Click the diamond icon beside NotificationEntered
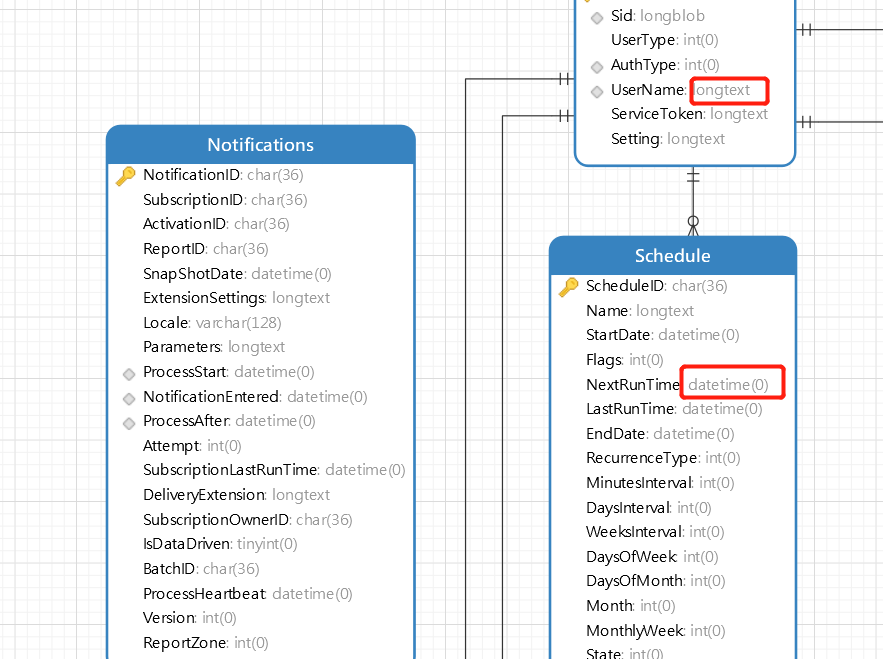Viewport: 883px width, 659px height. [129, 399]
